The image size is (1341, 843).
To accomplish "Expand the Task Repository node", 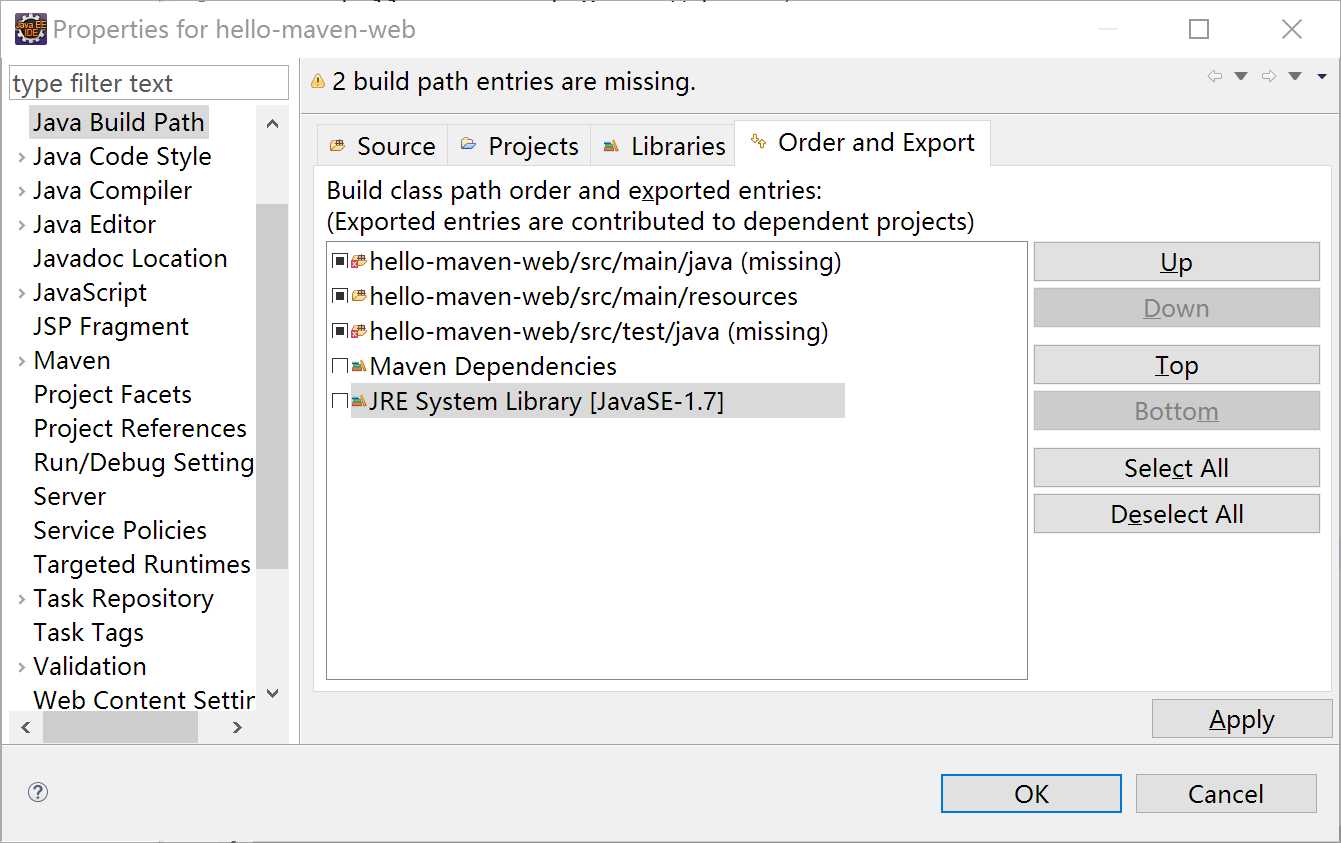I will [x=22, y=599].
